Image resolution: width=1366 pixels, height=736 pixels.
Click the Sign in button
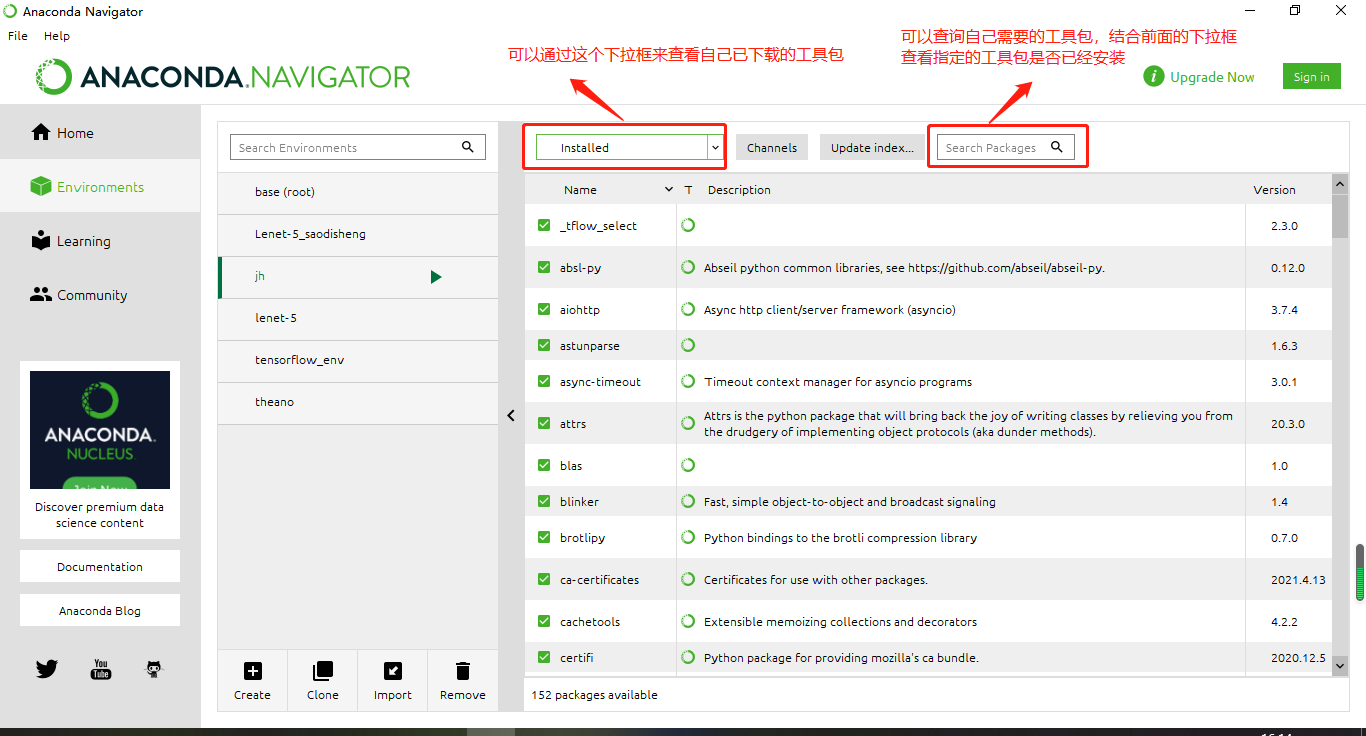pyautogui.click(x=1311, y=76)
